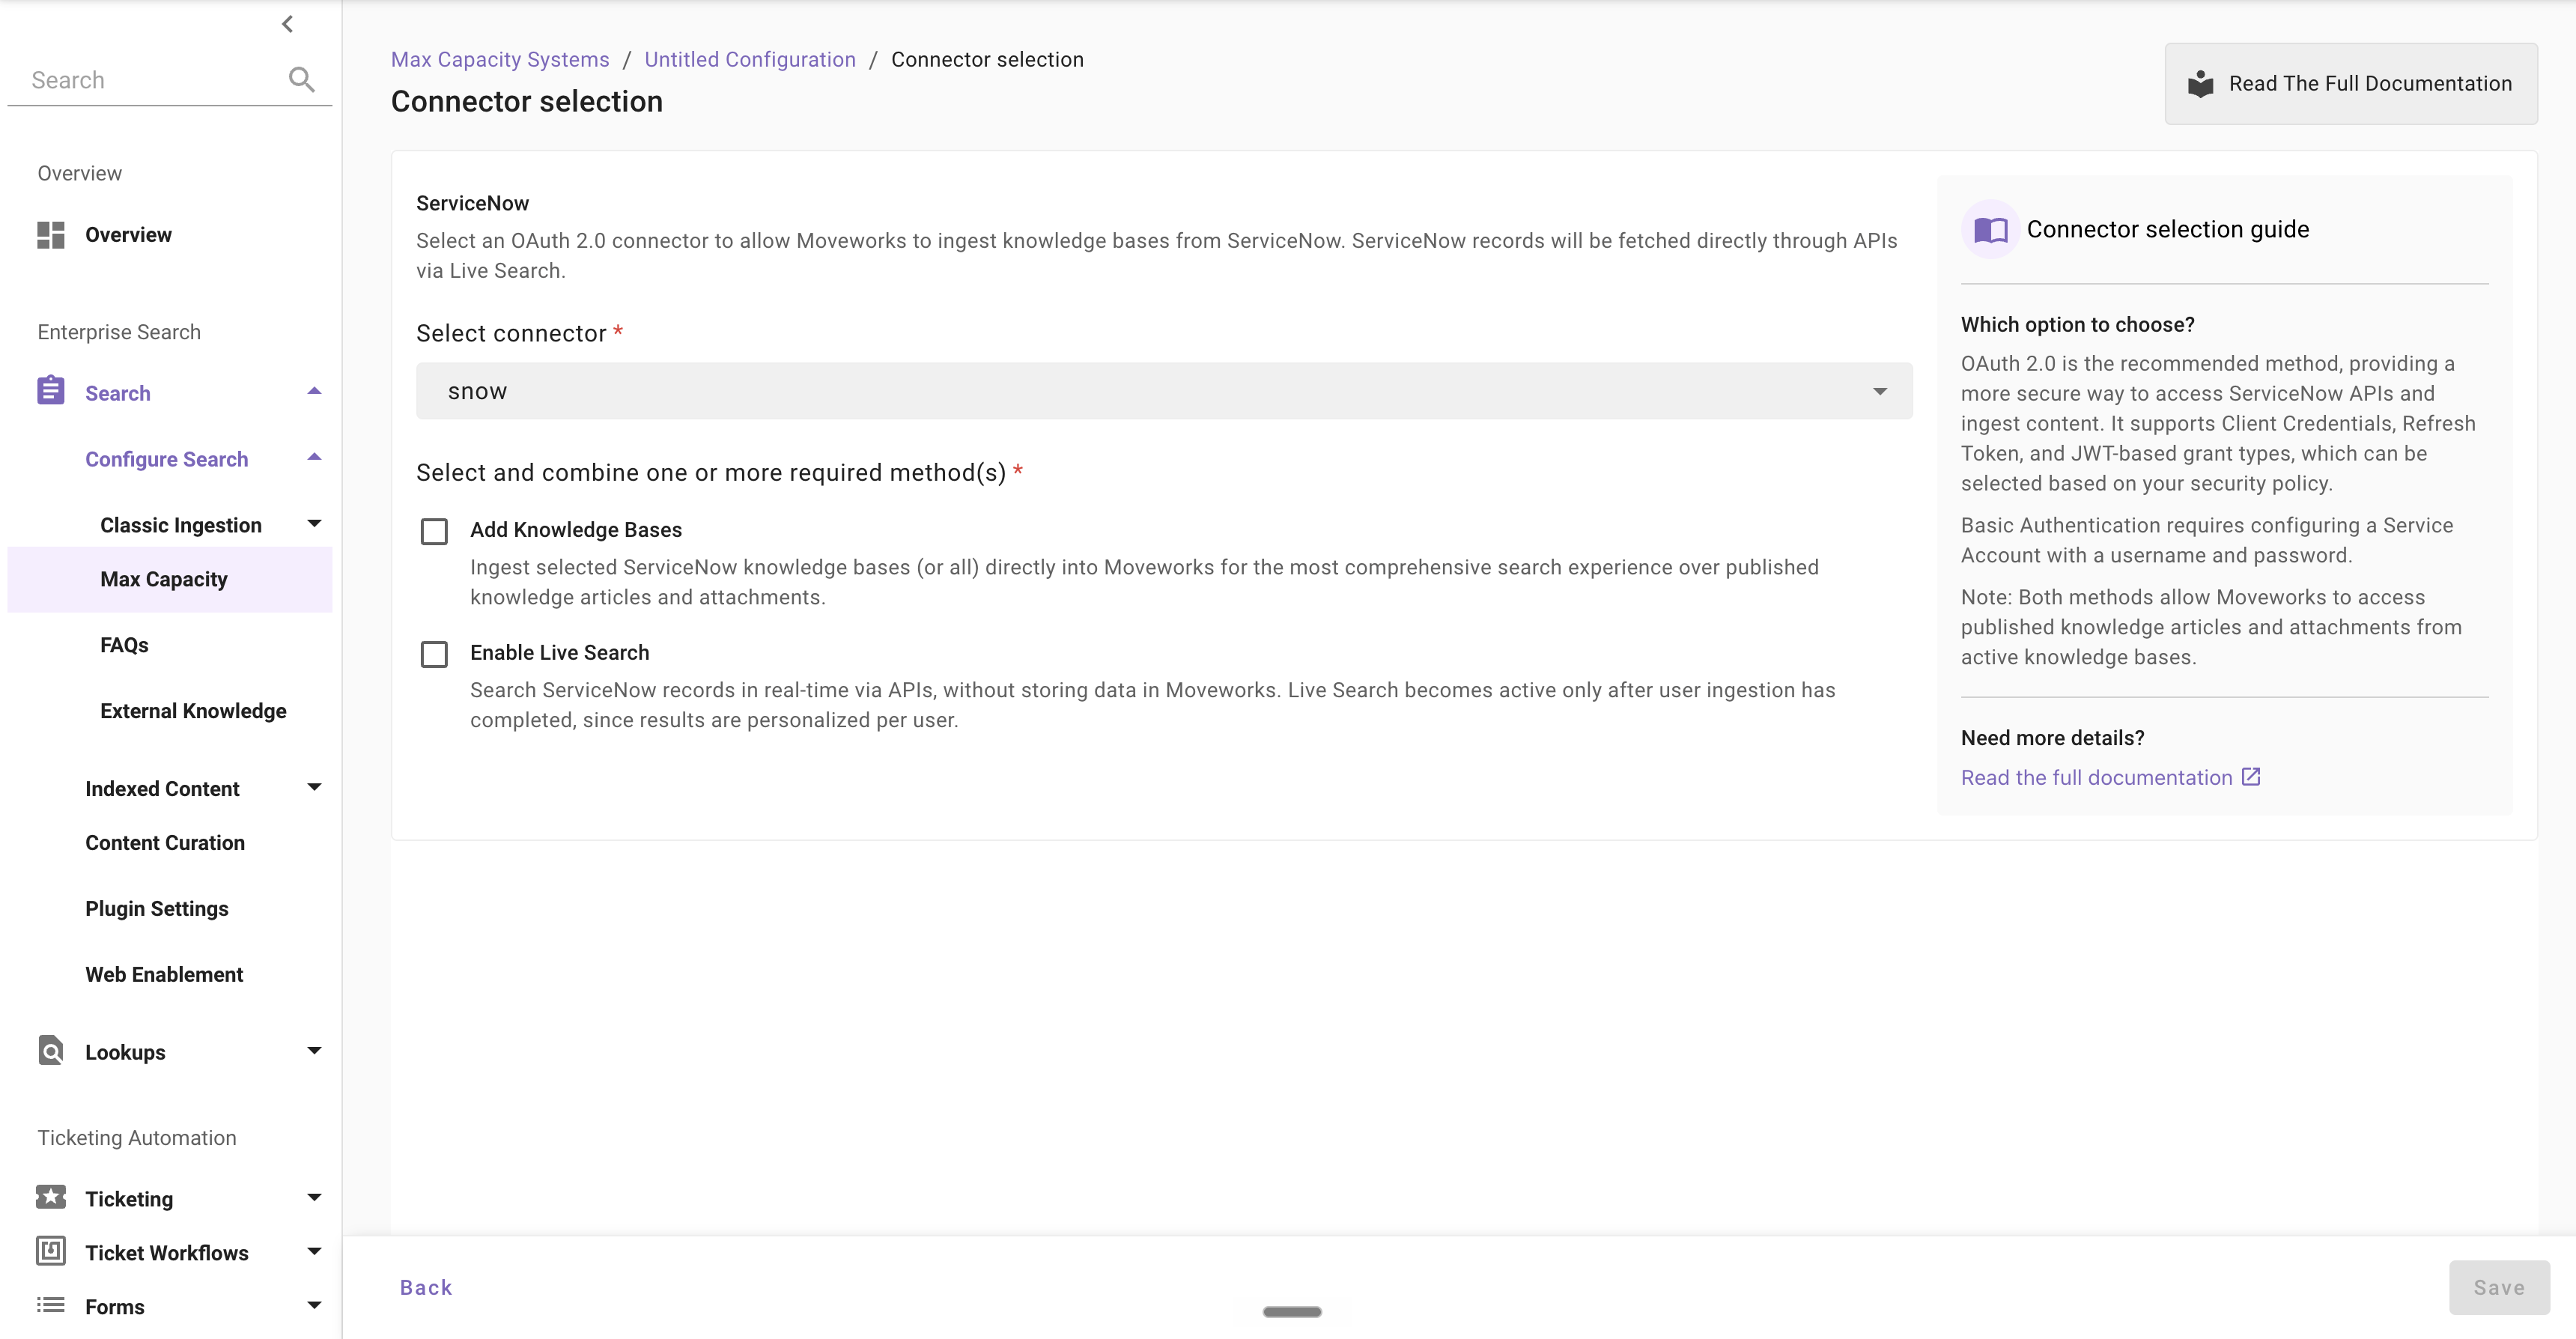Click external link icon beside full documentation
Image resolution: width=2576 pixels, height=1339 pixels.
(x=2251, y=777)
